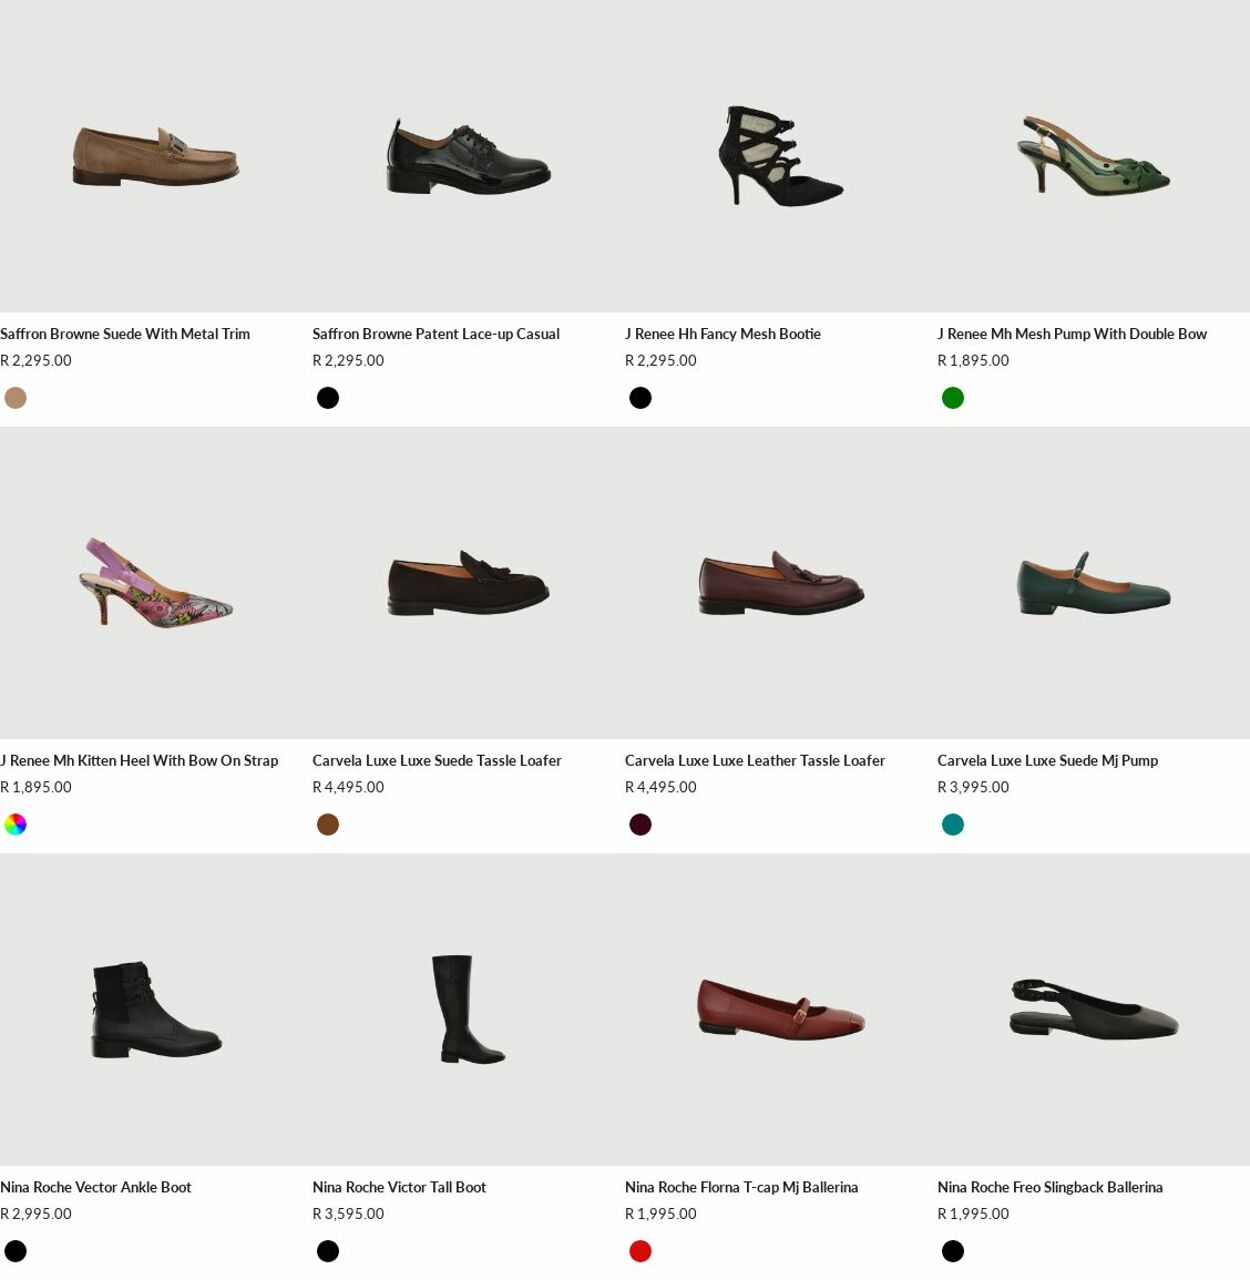This screenshot has height=1280, width=1250.
Task: View the burgundy leather tassel loafer photo
Action: point(781,583)
